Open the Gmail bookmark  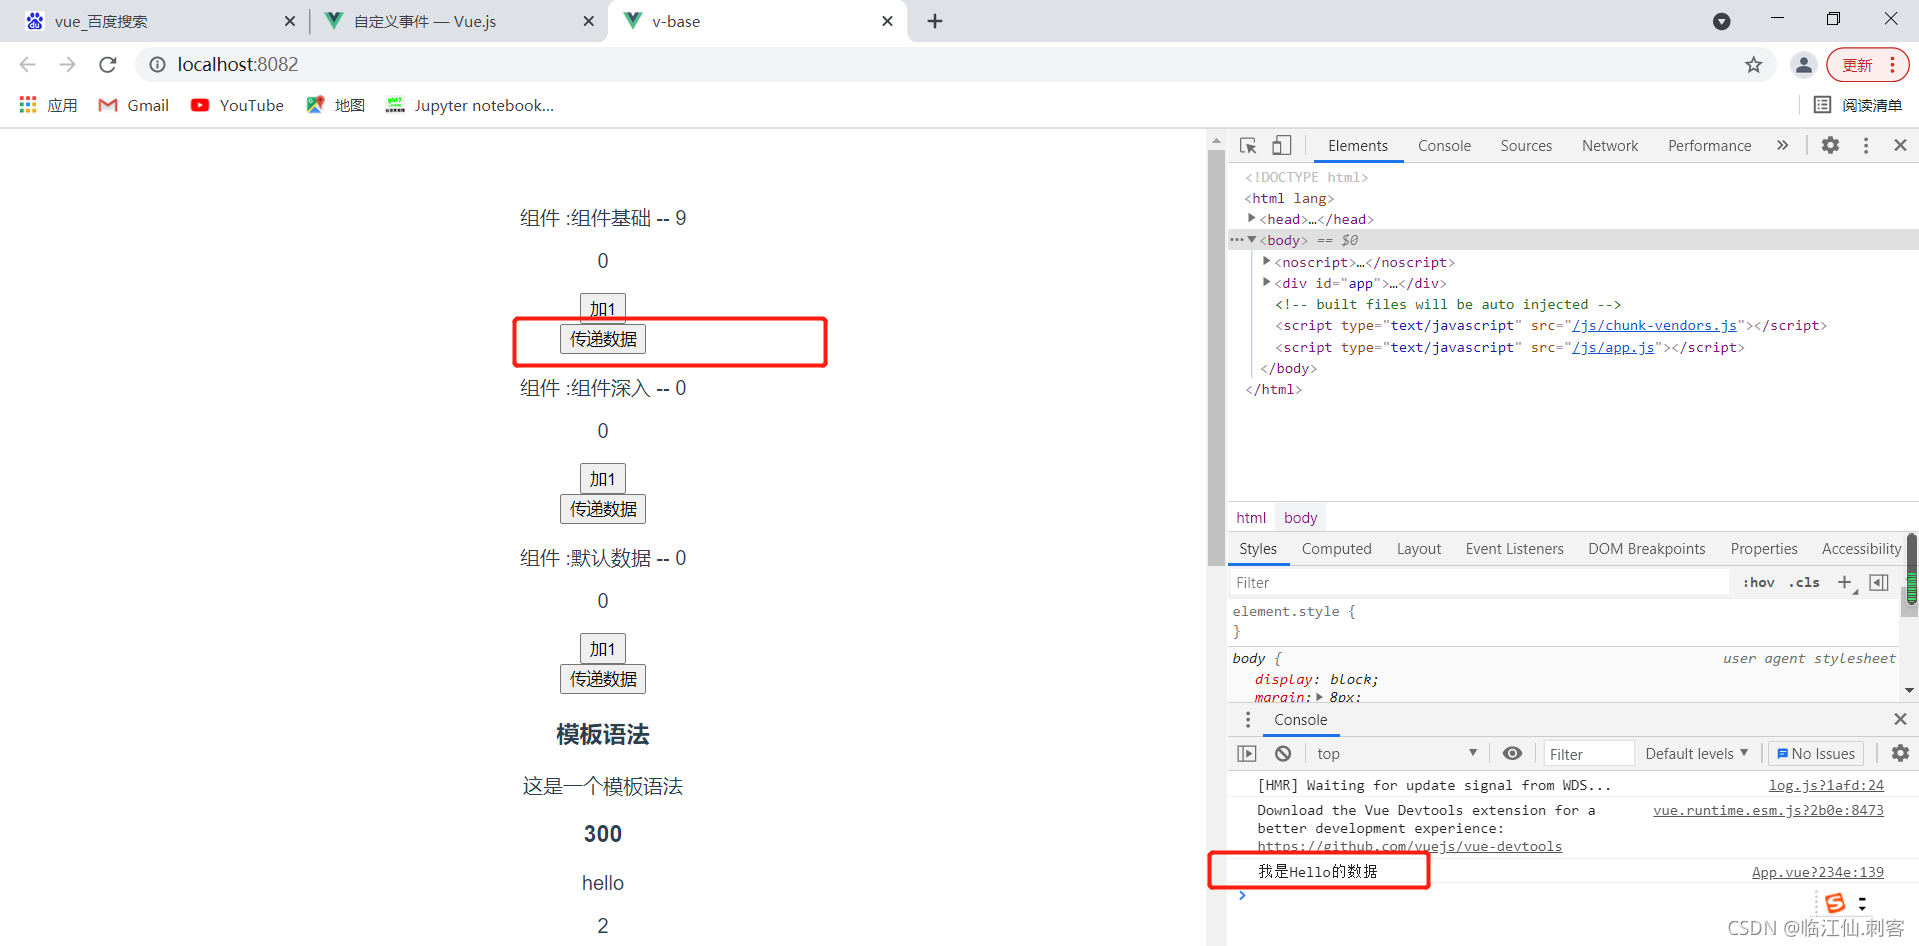coord(134,105)
